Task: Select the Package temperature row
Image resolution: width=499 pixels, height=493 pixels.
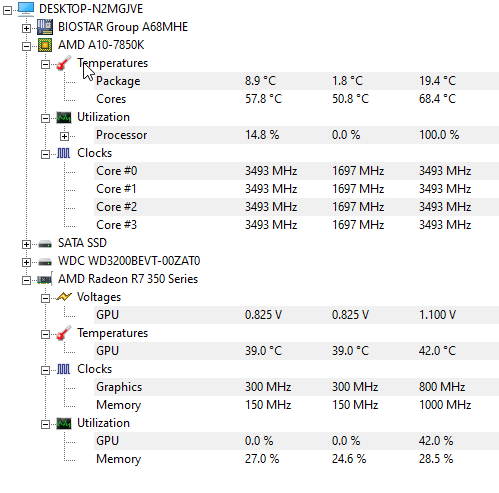Action: coord(296,81)
